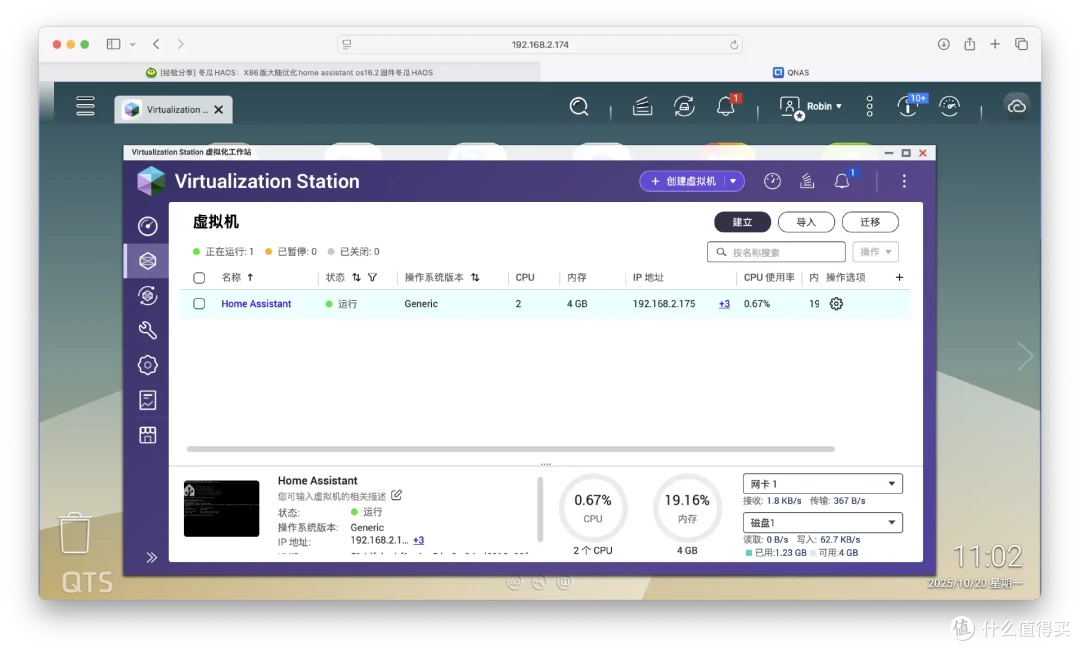Open the snapshot/backup sidebar icon
1080x651 pixels.
coord(147,296)
